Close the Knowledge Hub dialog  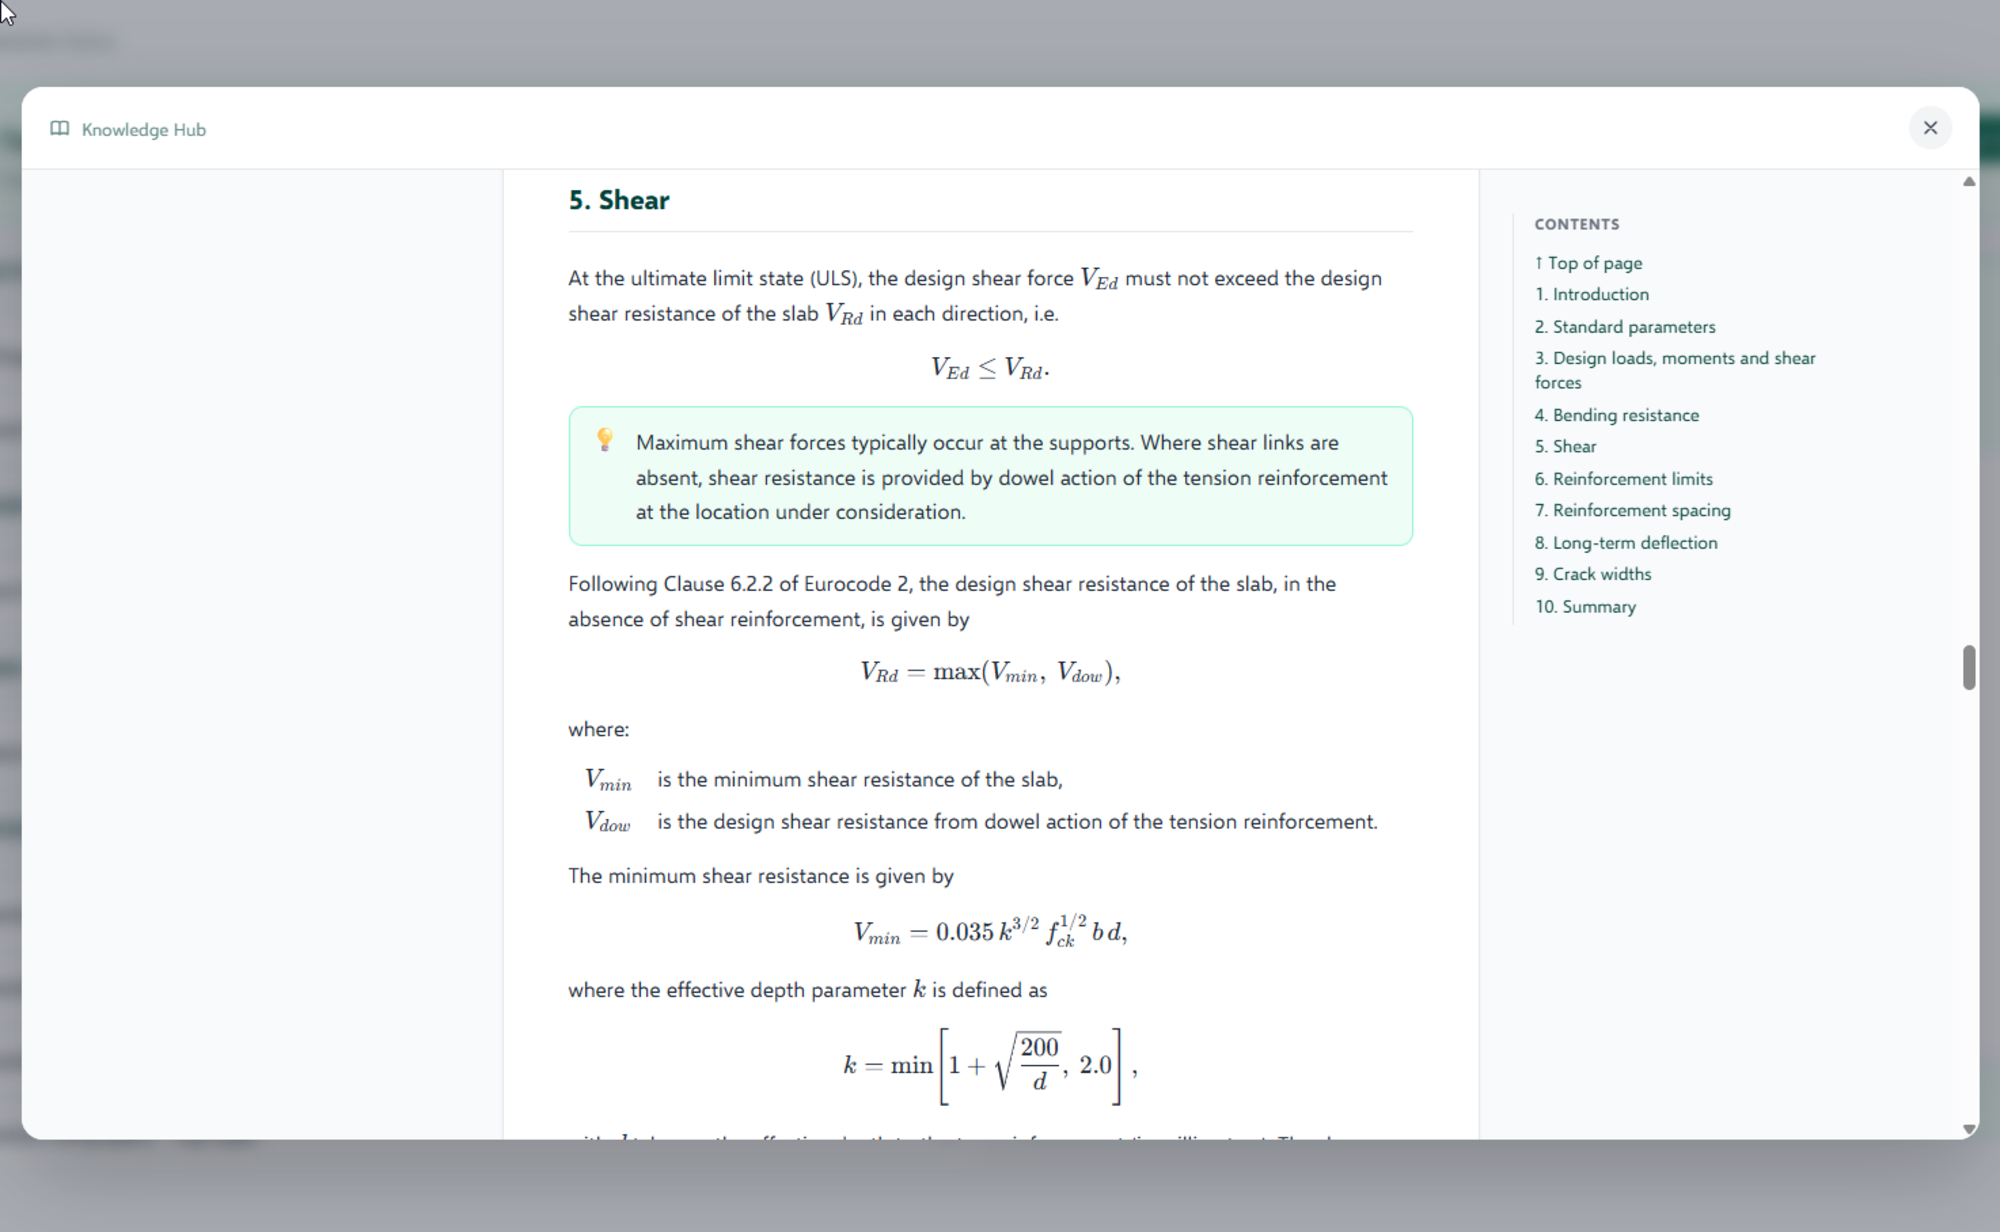tap(1929, 128)
